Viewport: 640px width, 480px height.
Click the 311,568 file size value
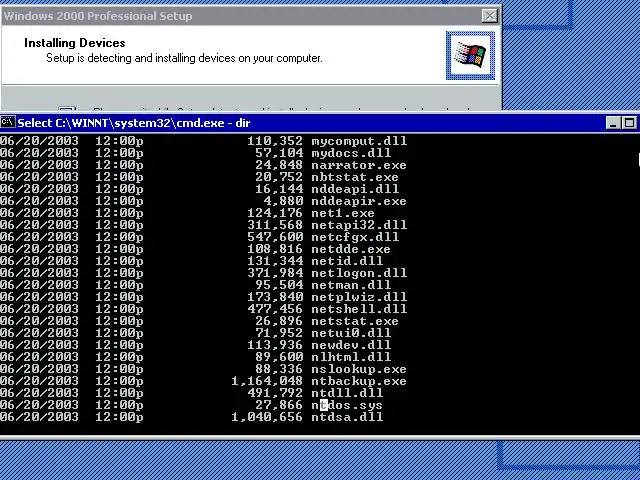click(x=275, y=225)
